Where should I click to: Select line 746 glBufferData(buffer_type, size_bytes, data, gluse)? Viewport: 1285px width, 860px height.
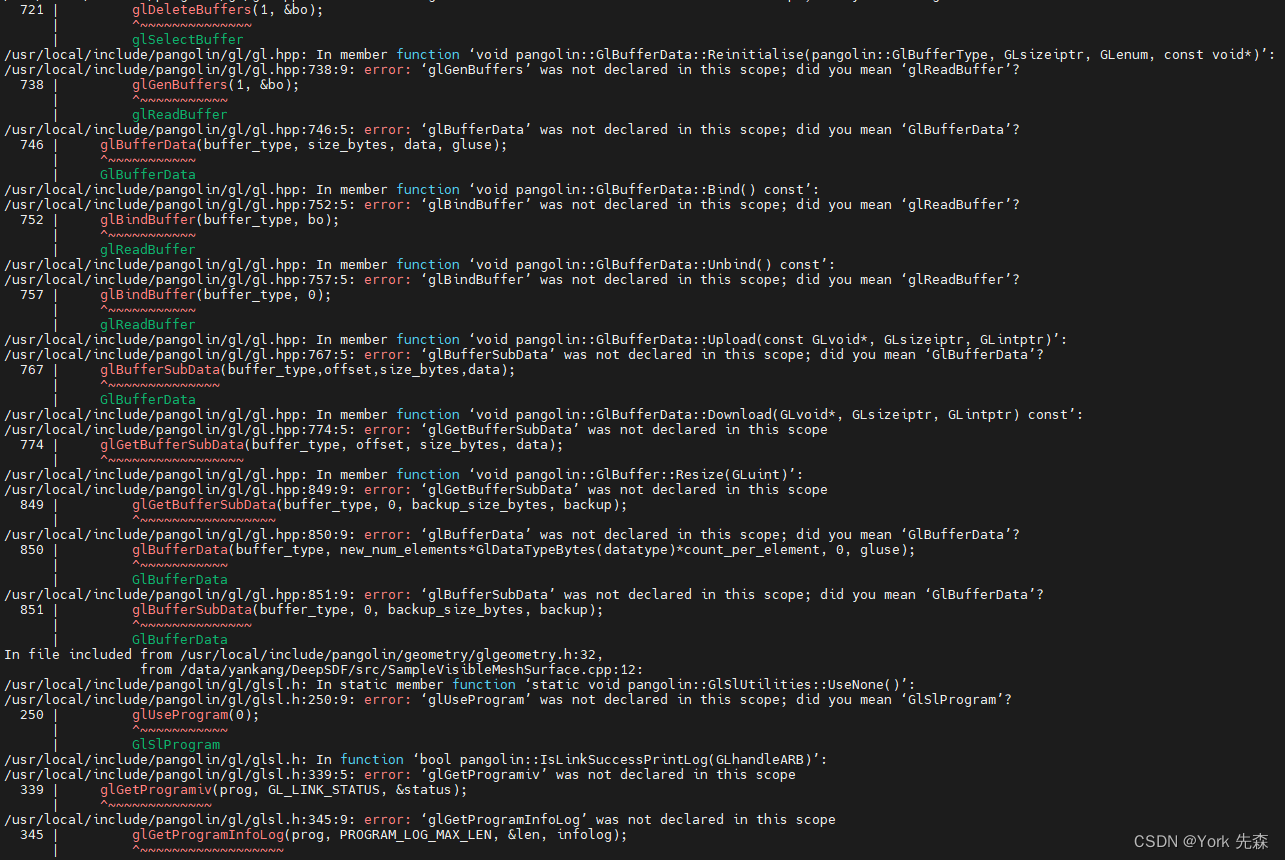click(x=303, y=144)
